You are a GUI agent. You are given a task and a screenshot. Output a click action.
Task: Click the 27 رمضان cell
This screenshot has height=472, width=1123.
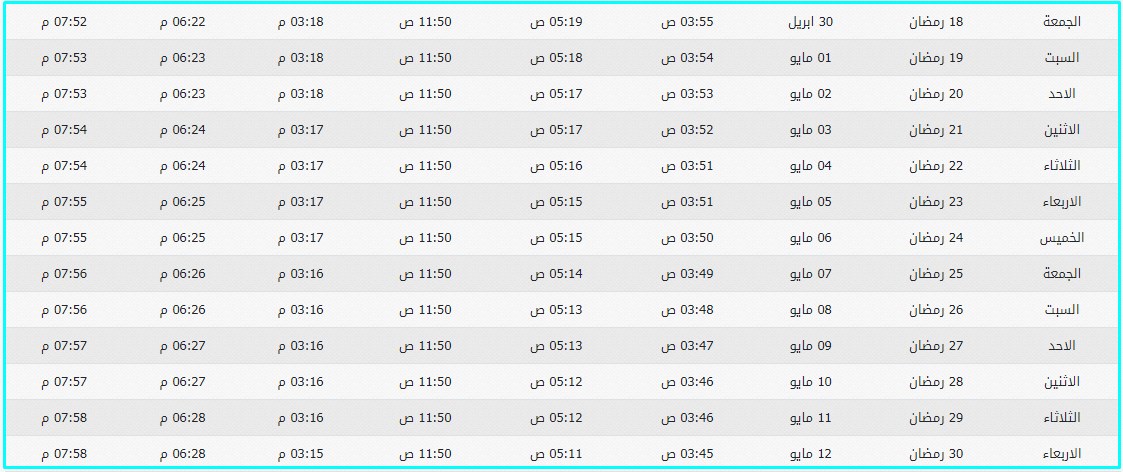(x=936, y=345)
